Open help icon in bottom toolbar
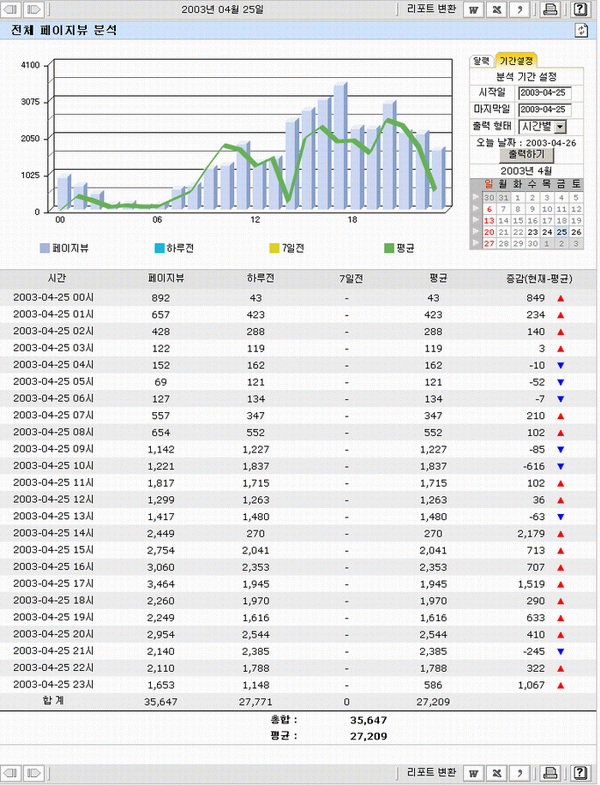Screen dimensions: 600x785 [x=580, y=773]
